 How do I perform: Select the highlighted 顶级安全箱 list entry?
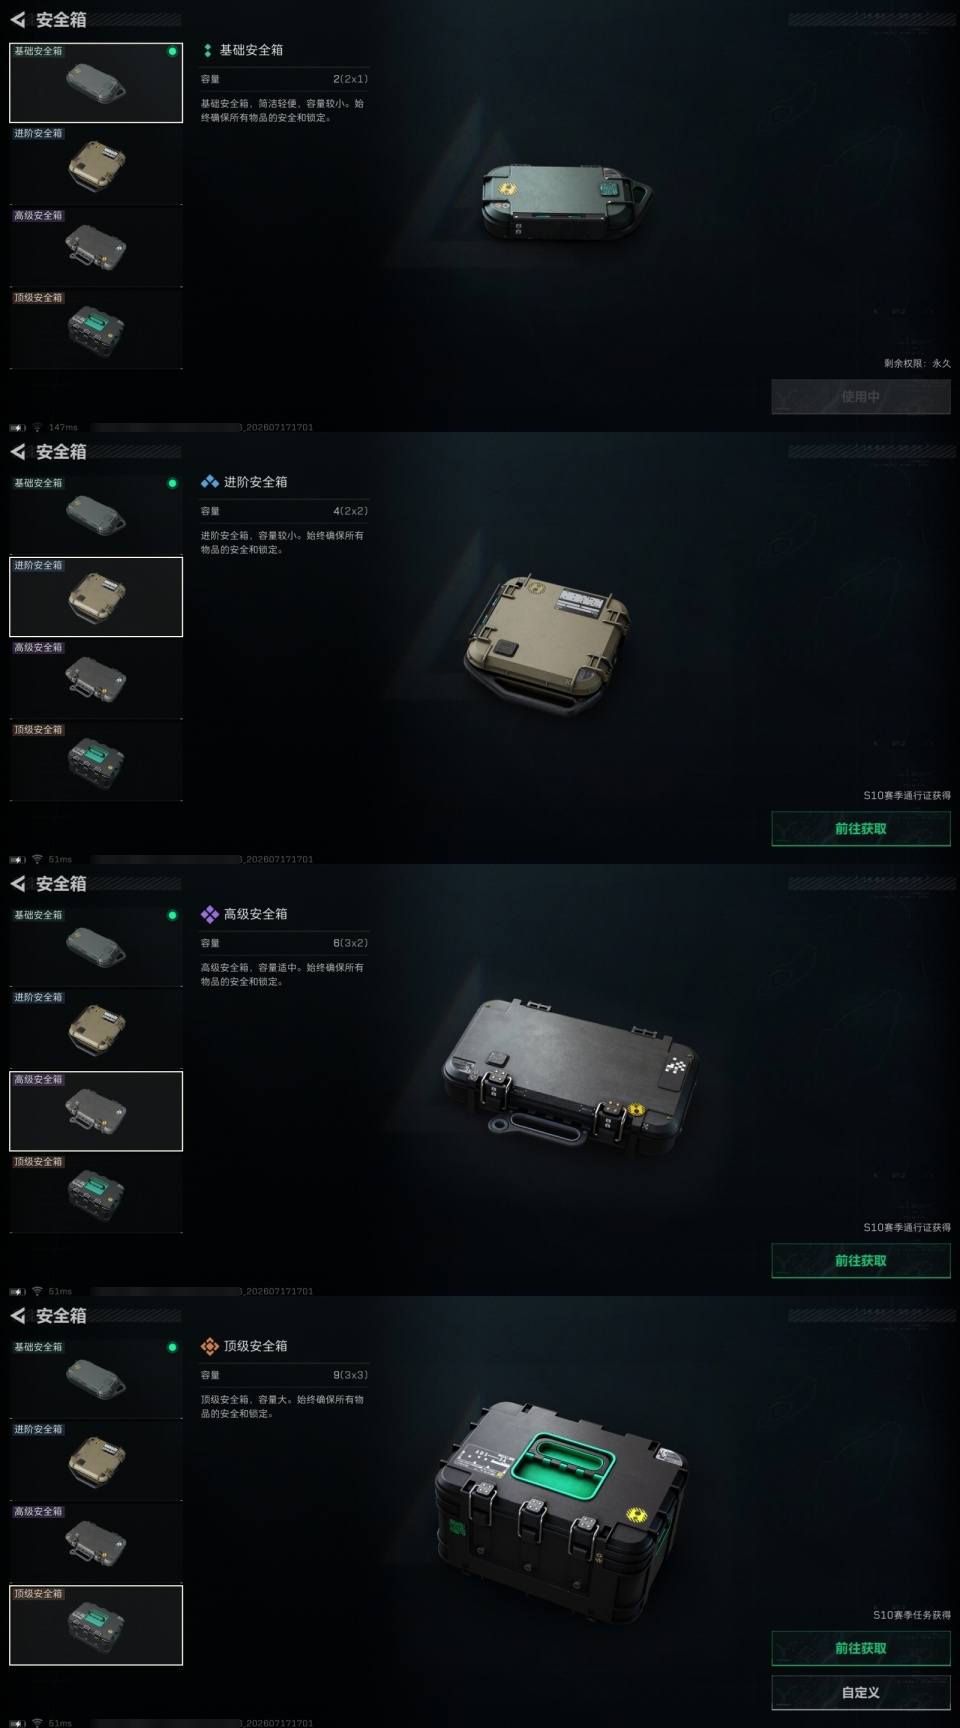pyautogui.click(x=96, y=1624)
